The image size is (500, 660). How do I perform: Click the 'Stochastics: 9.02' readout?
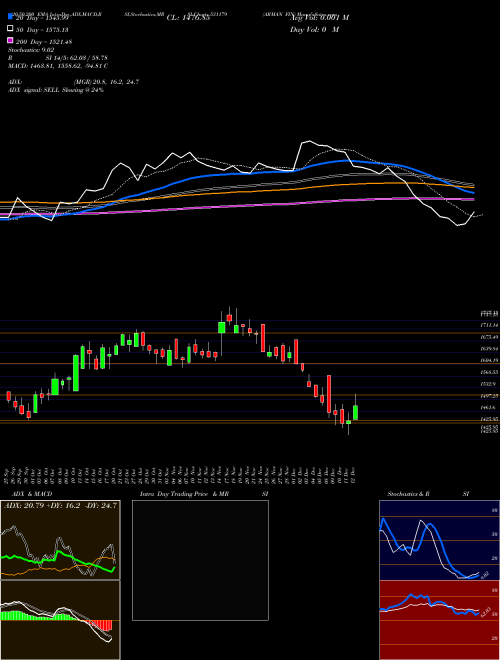pos(31,50)
